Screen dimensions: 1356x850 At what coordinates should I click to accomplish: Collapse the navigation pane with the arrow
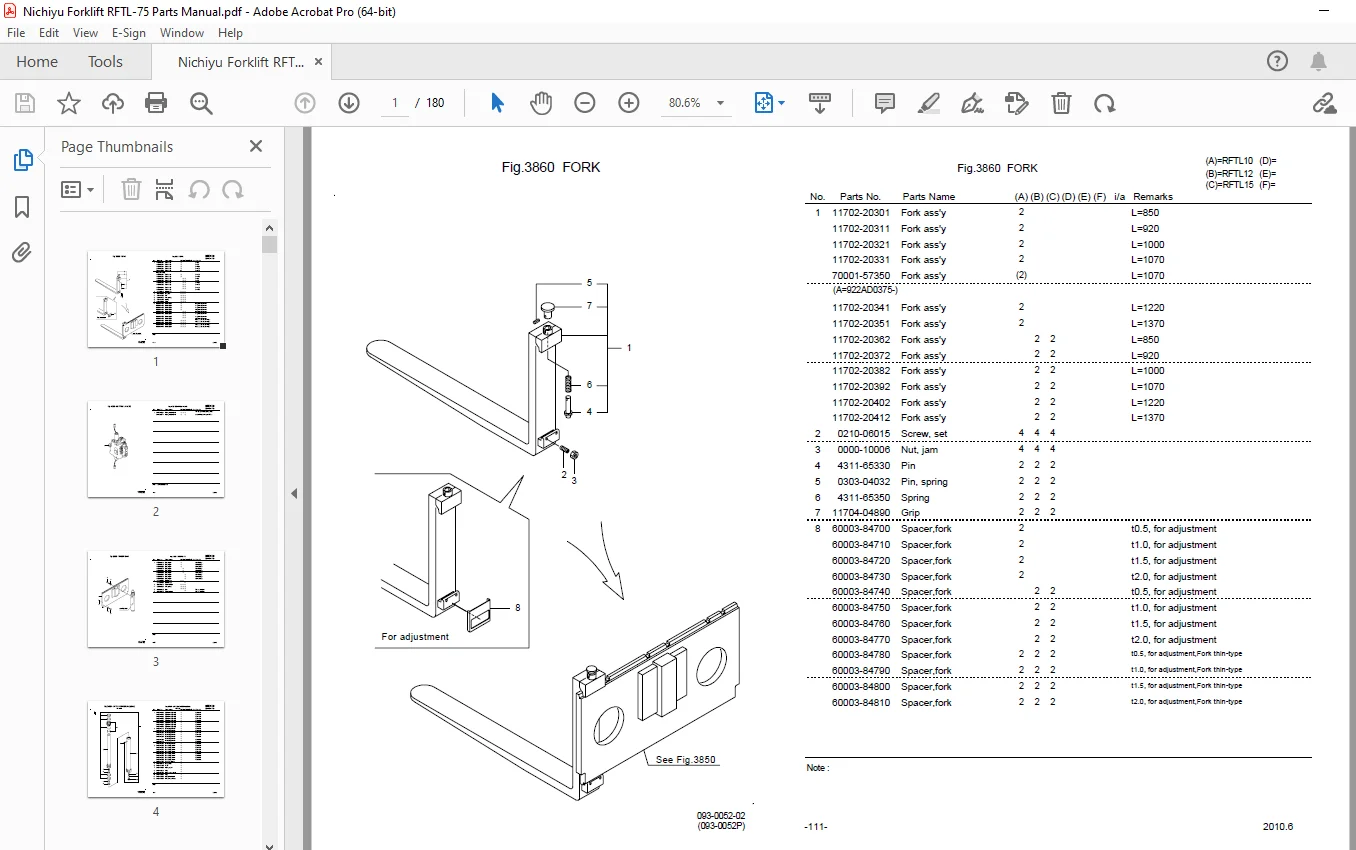295,493
